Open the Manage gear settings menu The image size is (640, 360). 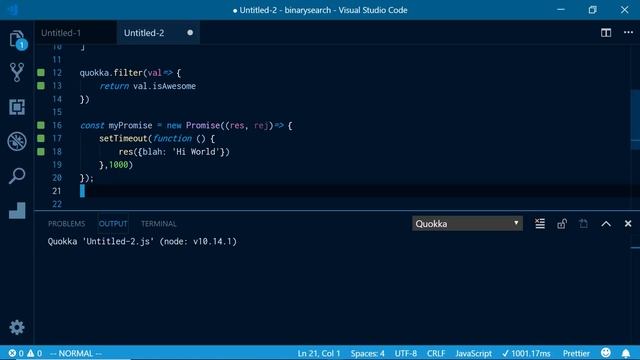coord(17,327)
